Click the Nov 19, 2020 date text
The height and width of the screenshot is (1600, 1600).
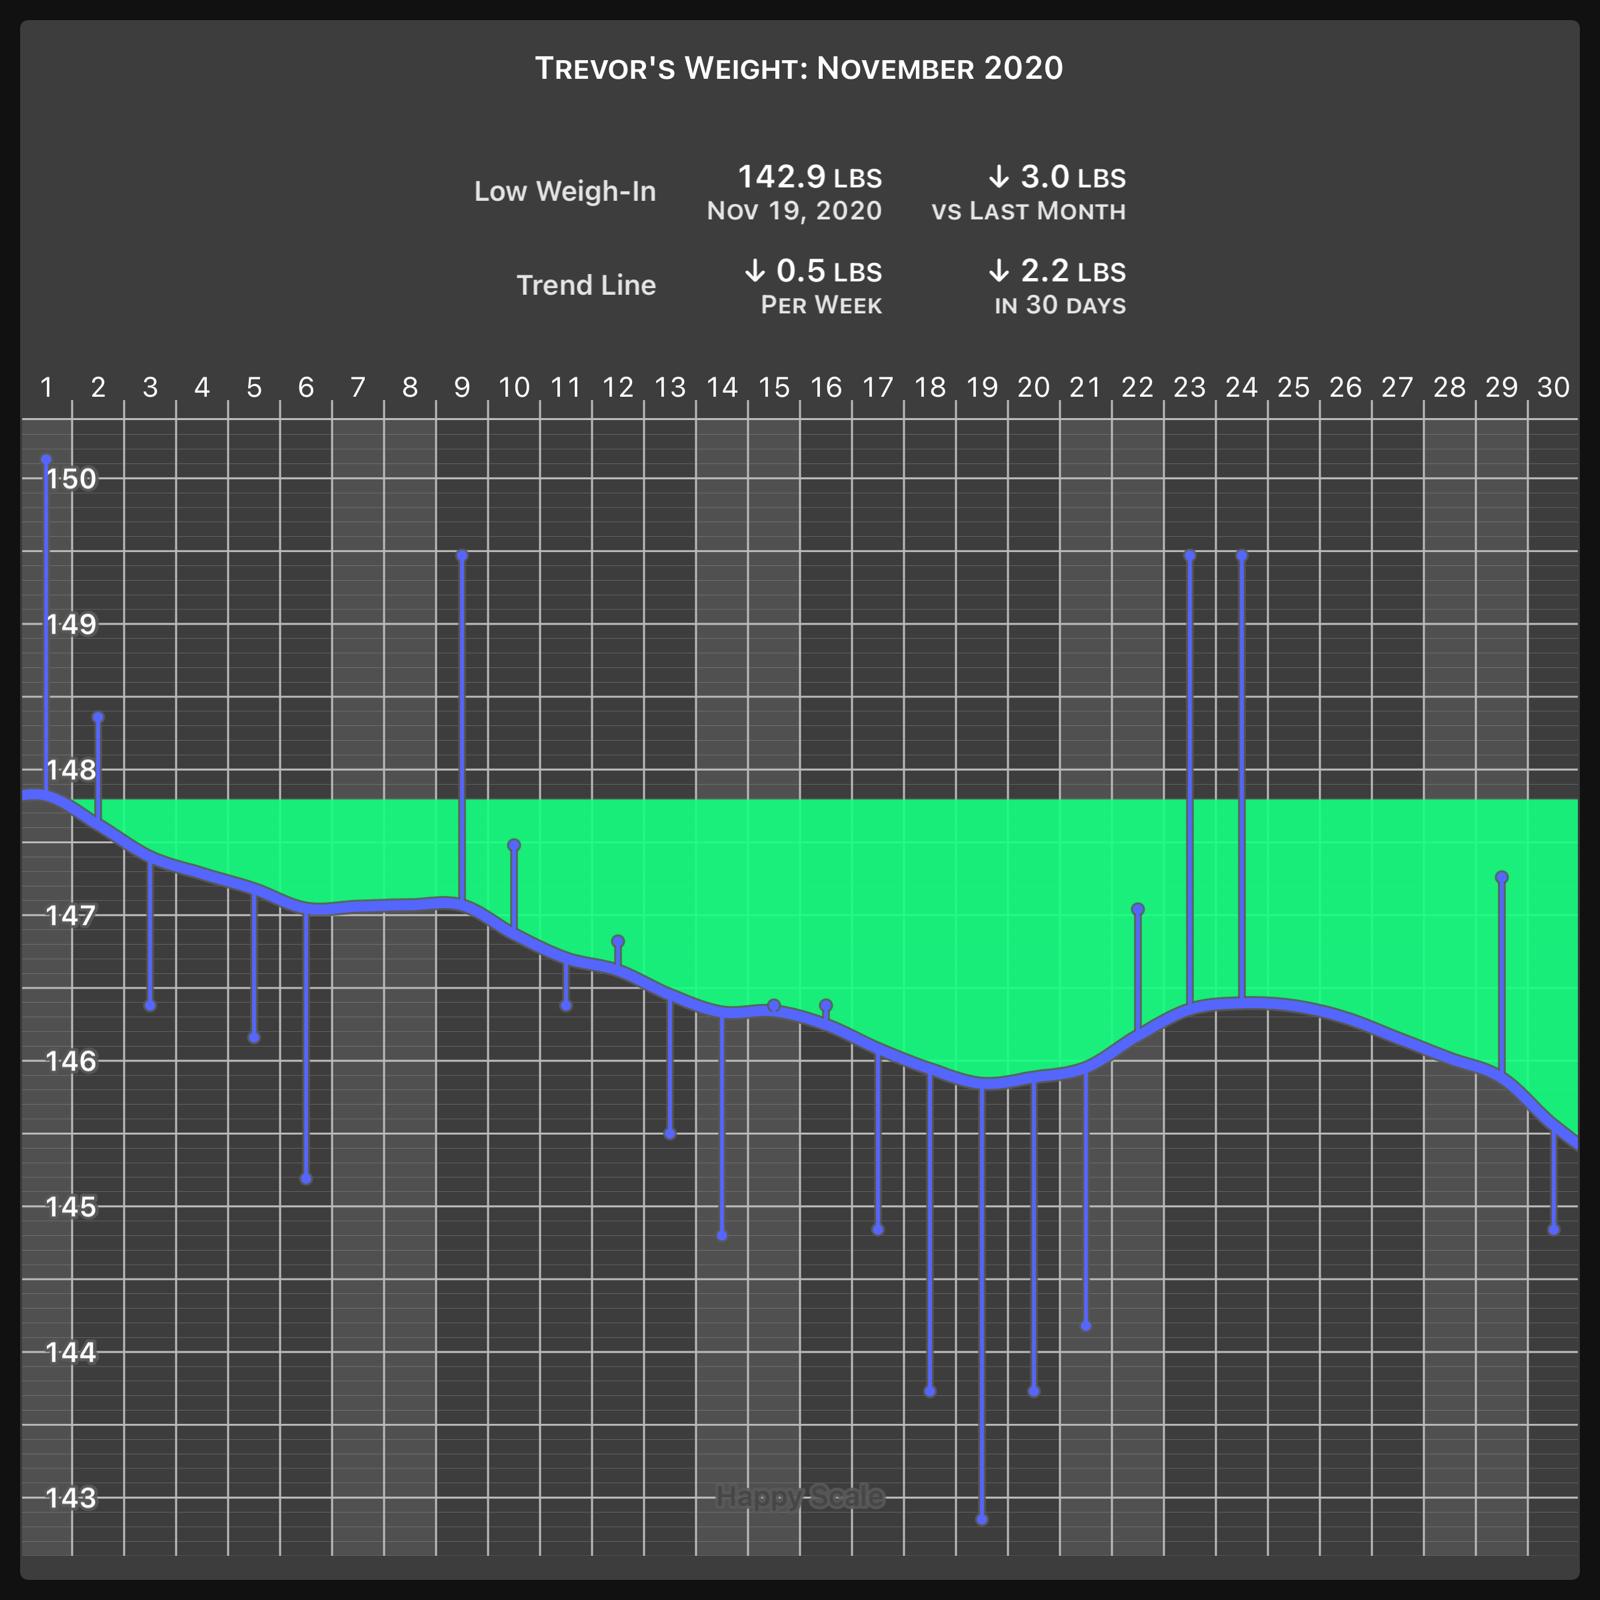[x=794, y=211]
